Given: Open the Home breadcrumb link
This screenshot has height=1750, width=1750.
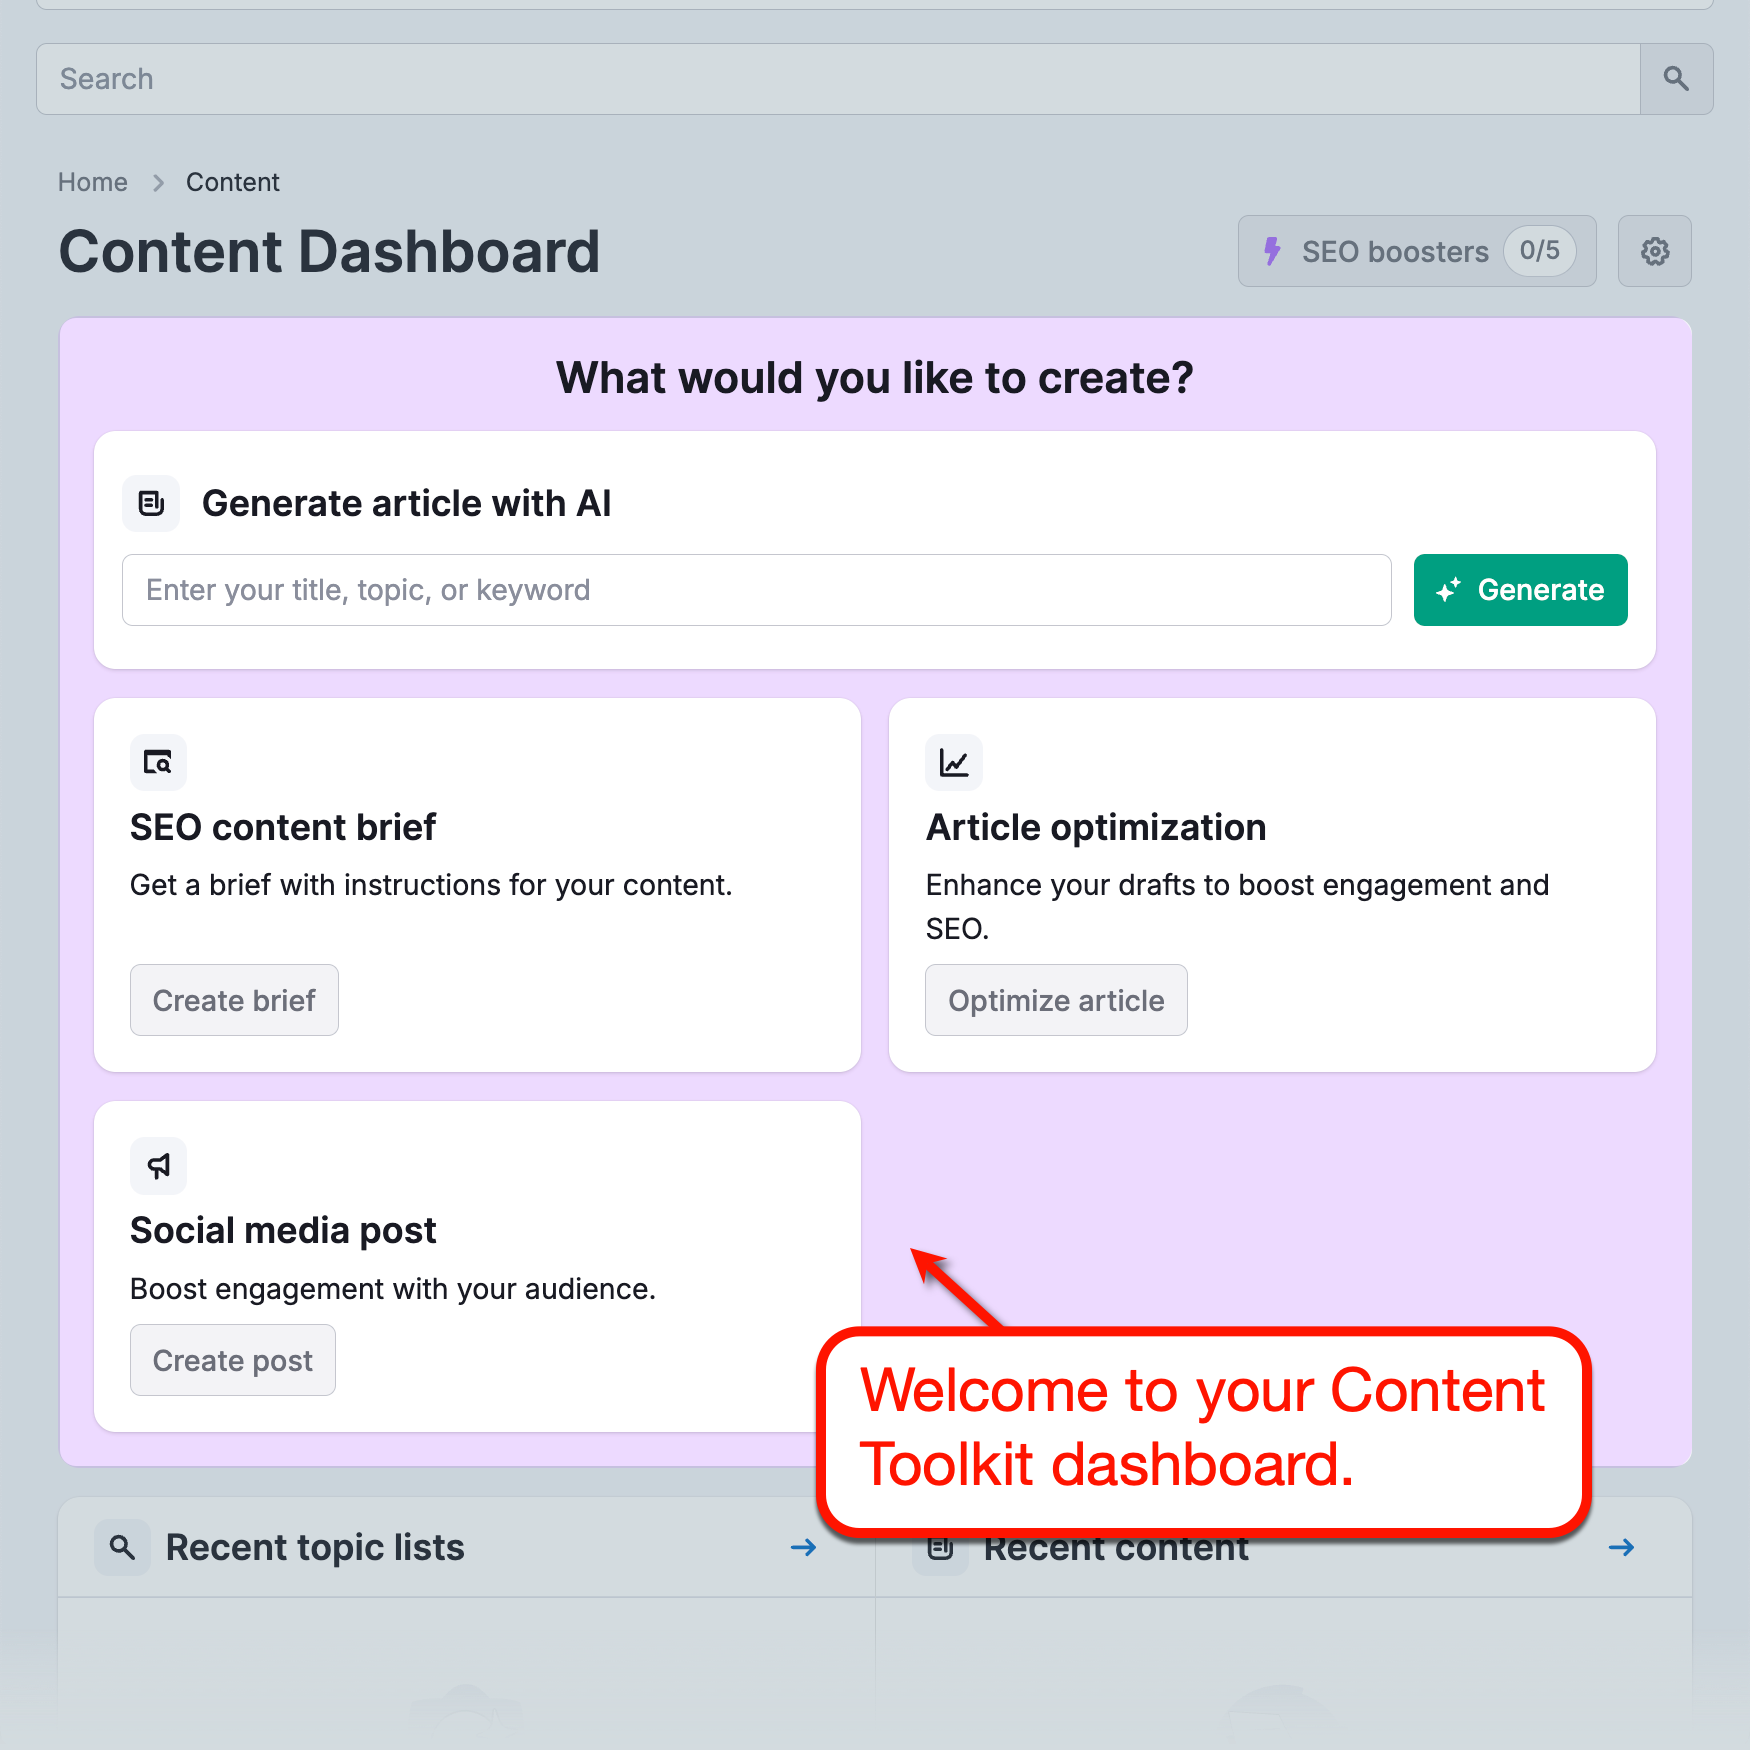Looking at the screenshot, I should pos(92,181).
